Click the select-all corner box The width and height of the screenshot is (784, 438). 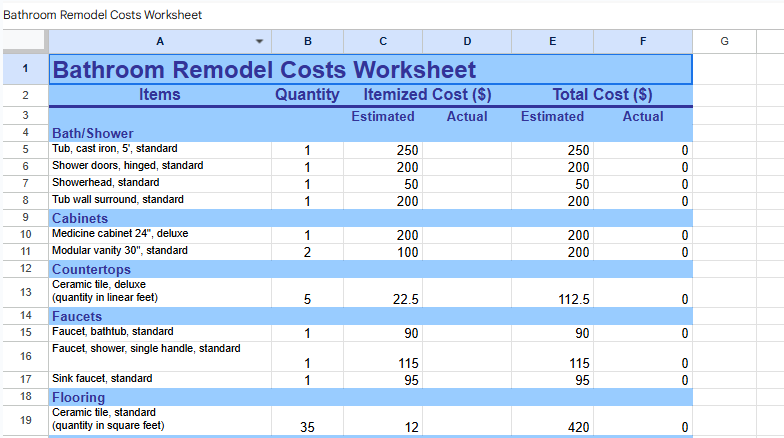(x=24, y=41)
